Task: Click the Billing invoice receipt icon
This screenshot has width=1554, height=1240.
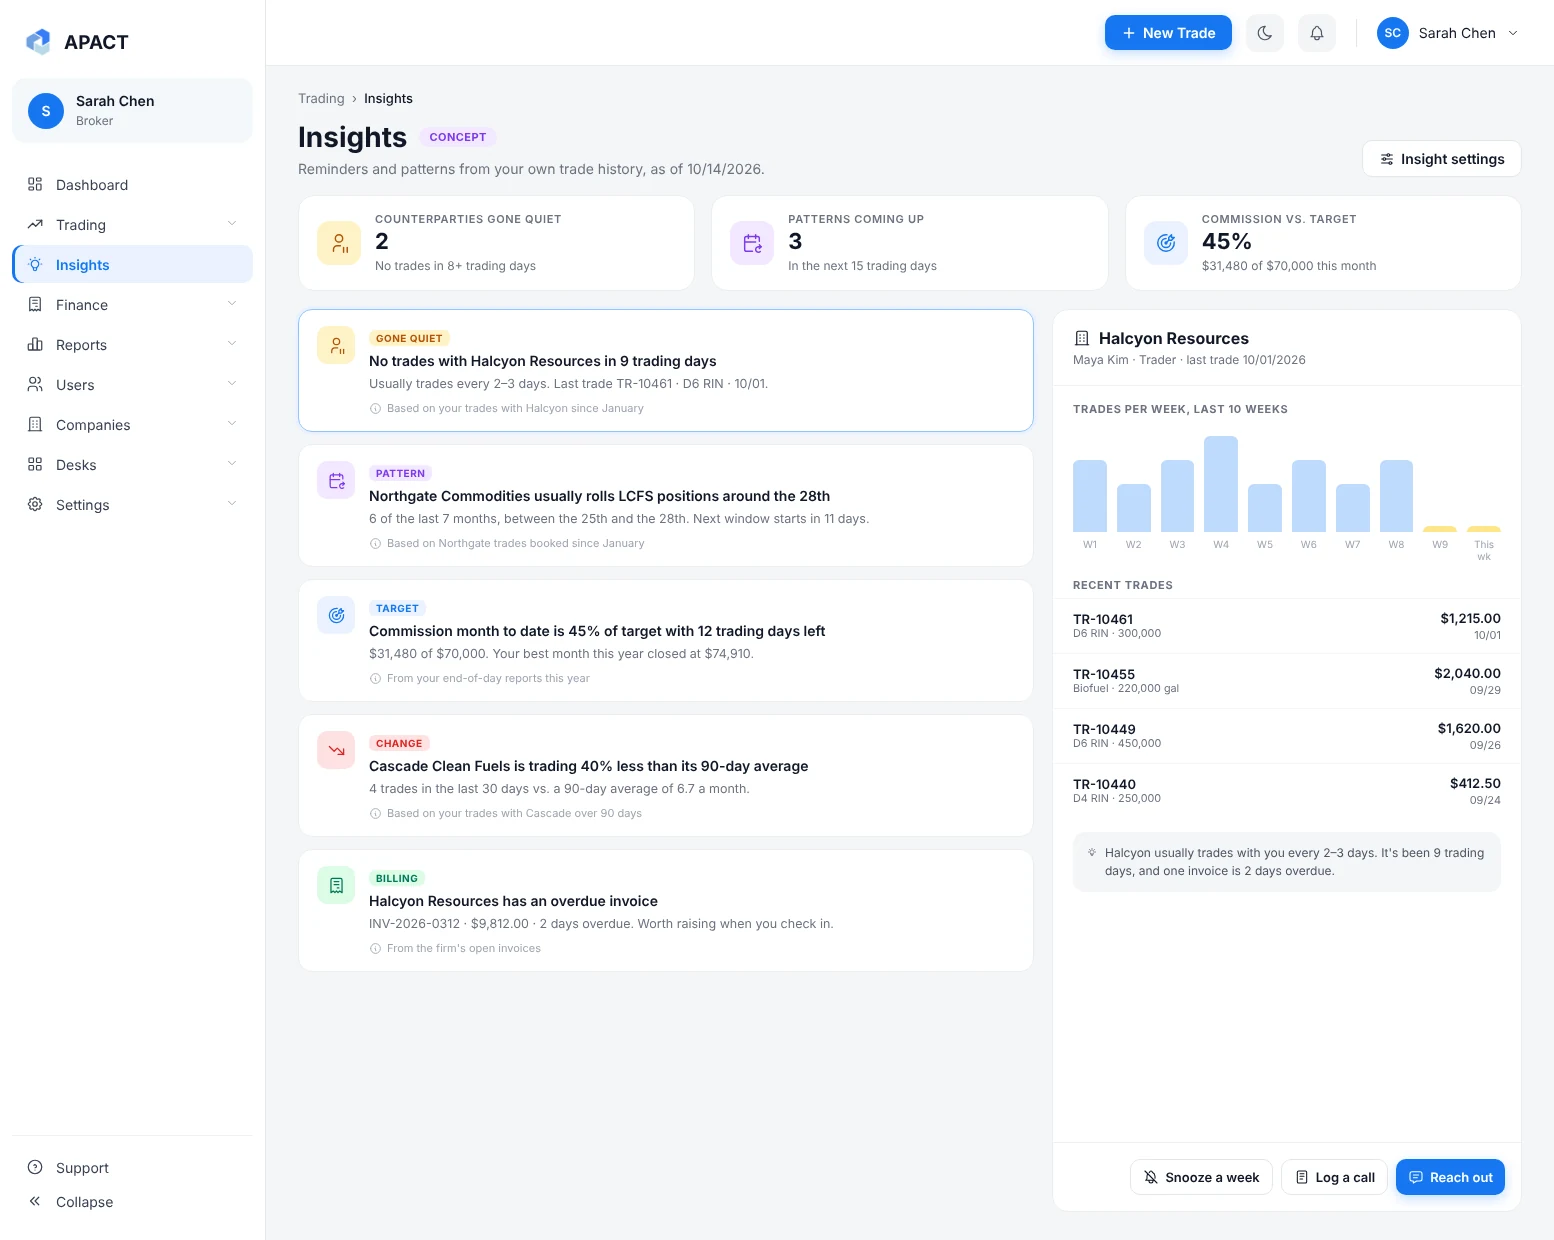Action: coord(336,886)
